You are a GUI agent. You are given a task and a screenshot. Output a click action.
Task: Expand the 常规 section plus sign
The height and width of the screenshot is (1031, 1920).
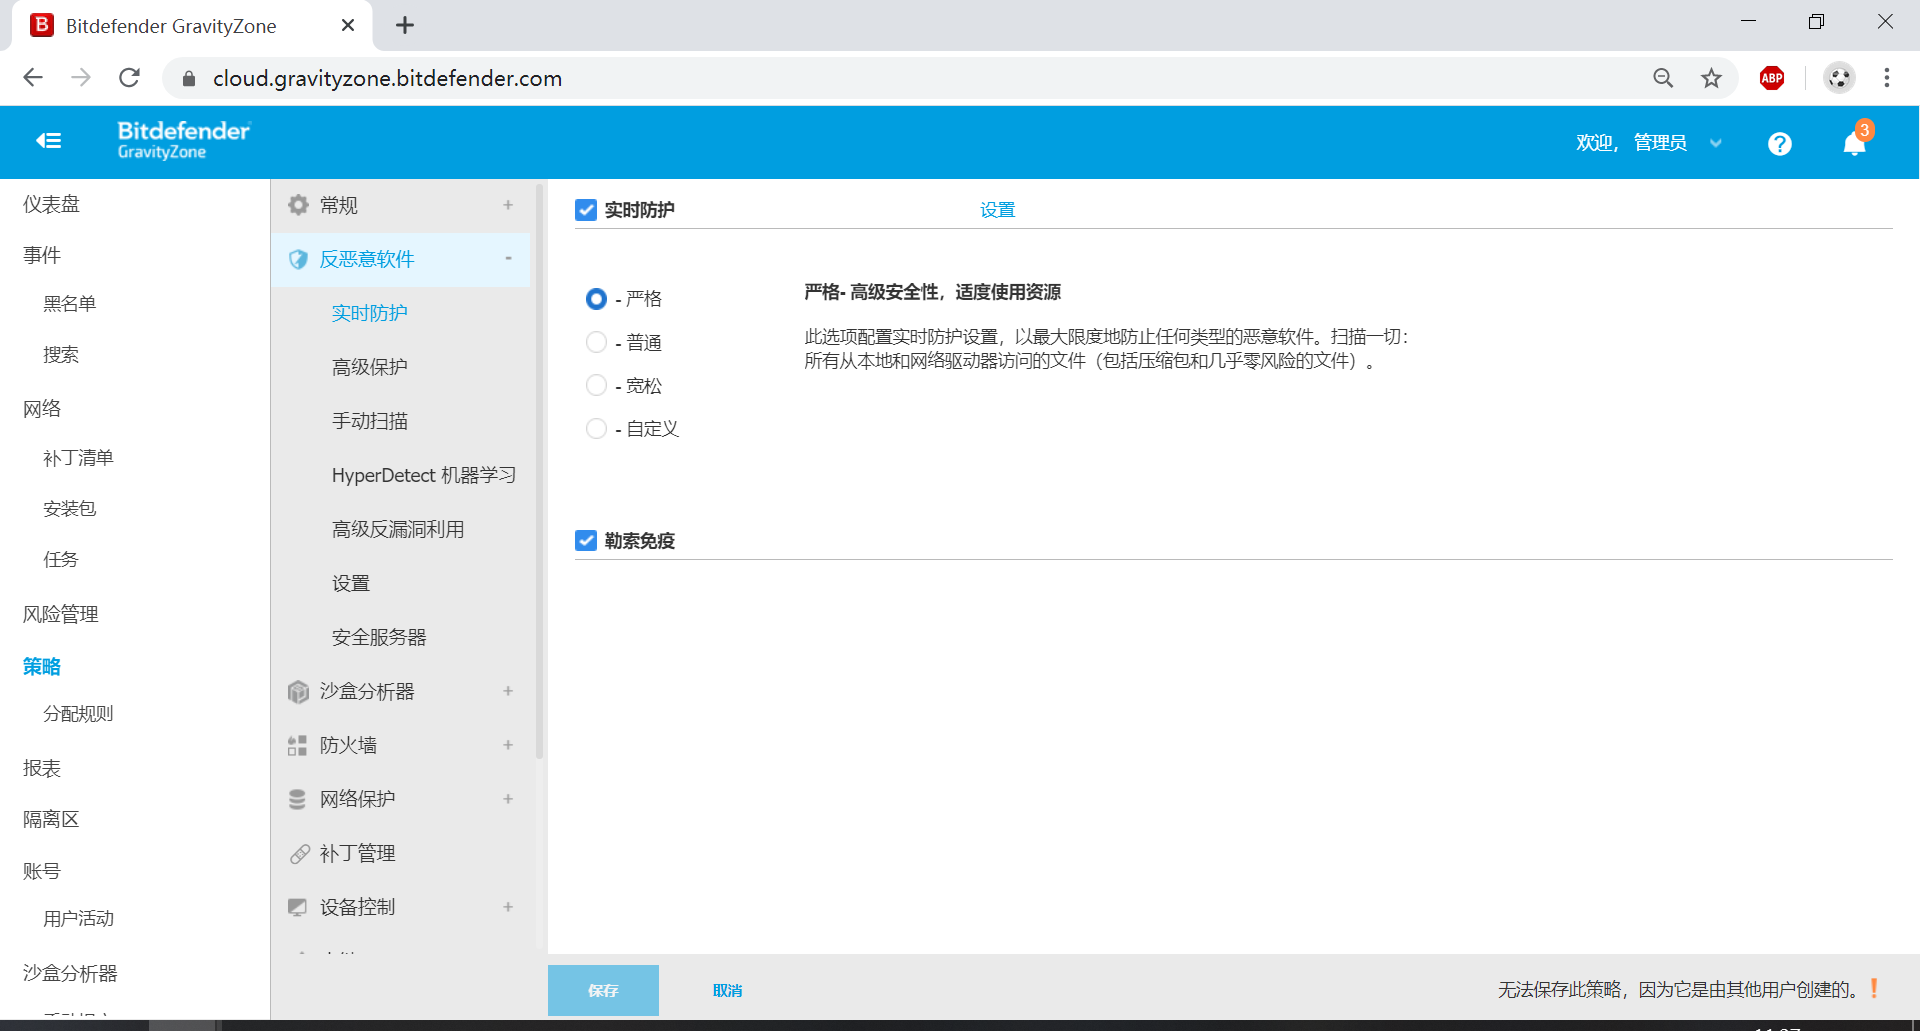[508, 205]
